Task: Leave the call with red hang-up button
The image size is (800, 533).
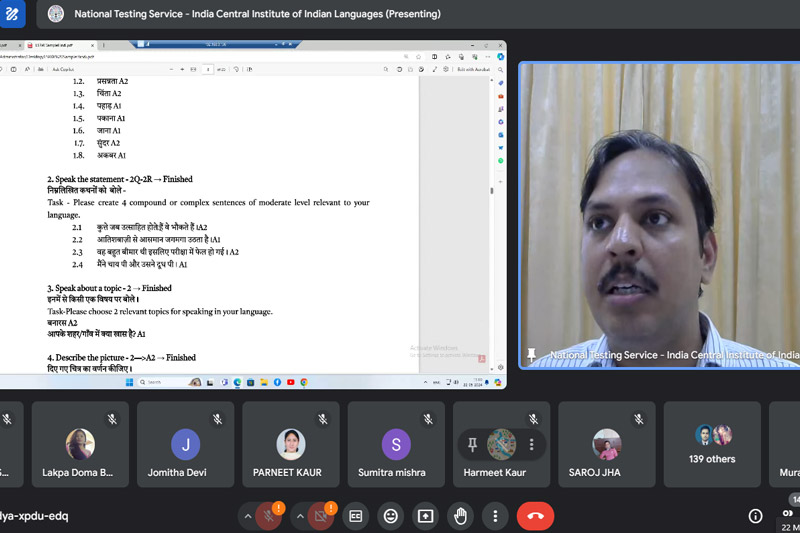Action: (535, 516)
